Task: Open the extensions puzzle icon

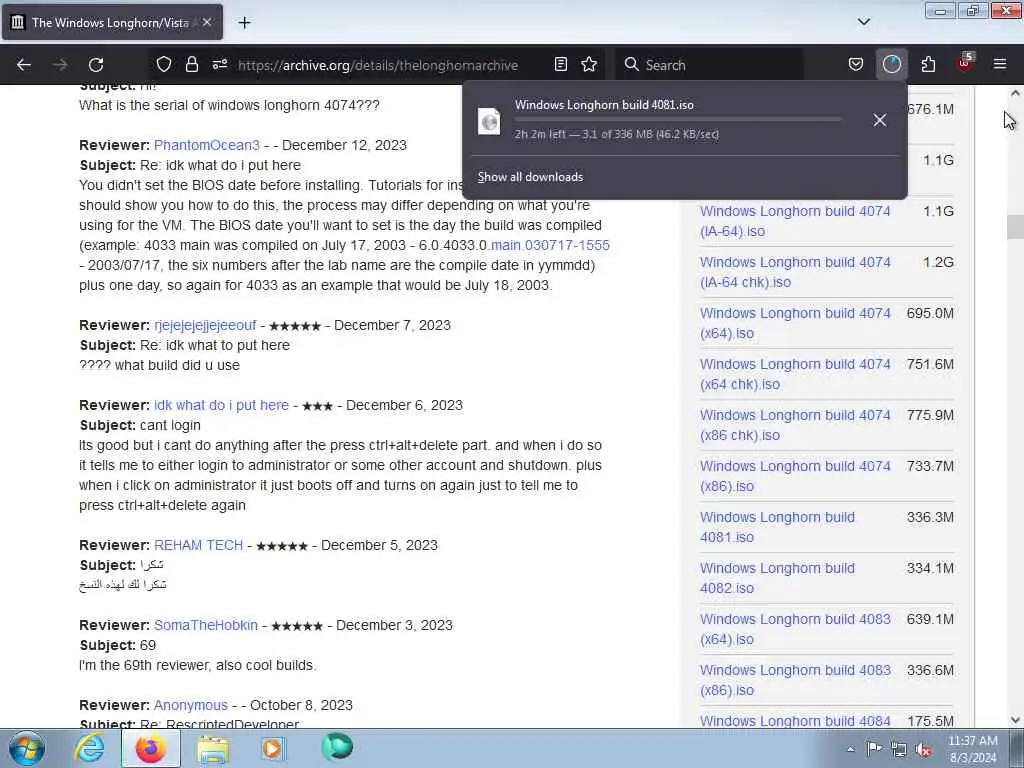Action: pos(928,65)
